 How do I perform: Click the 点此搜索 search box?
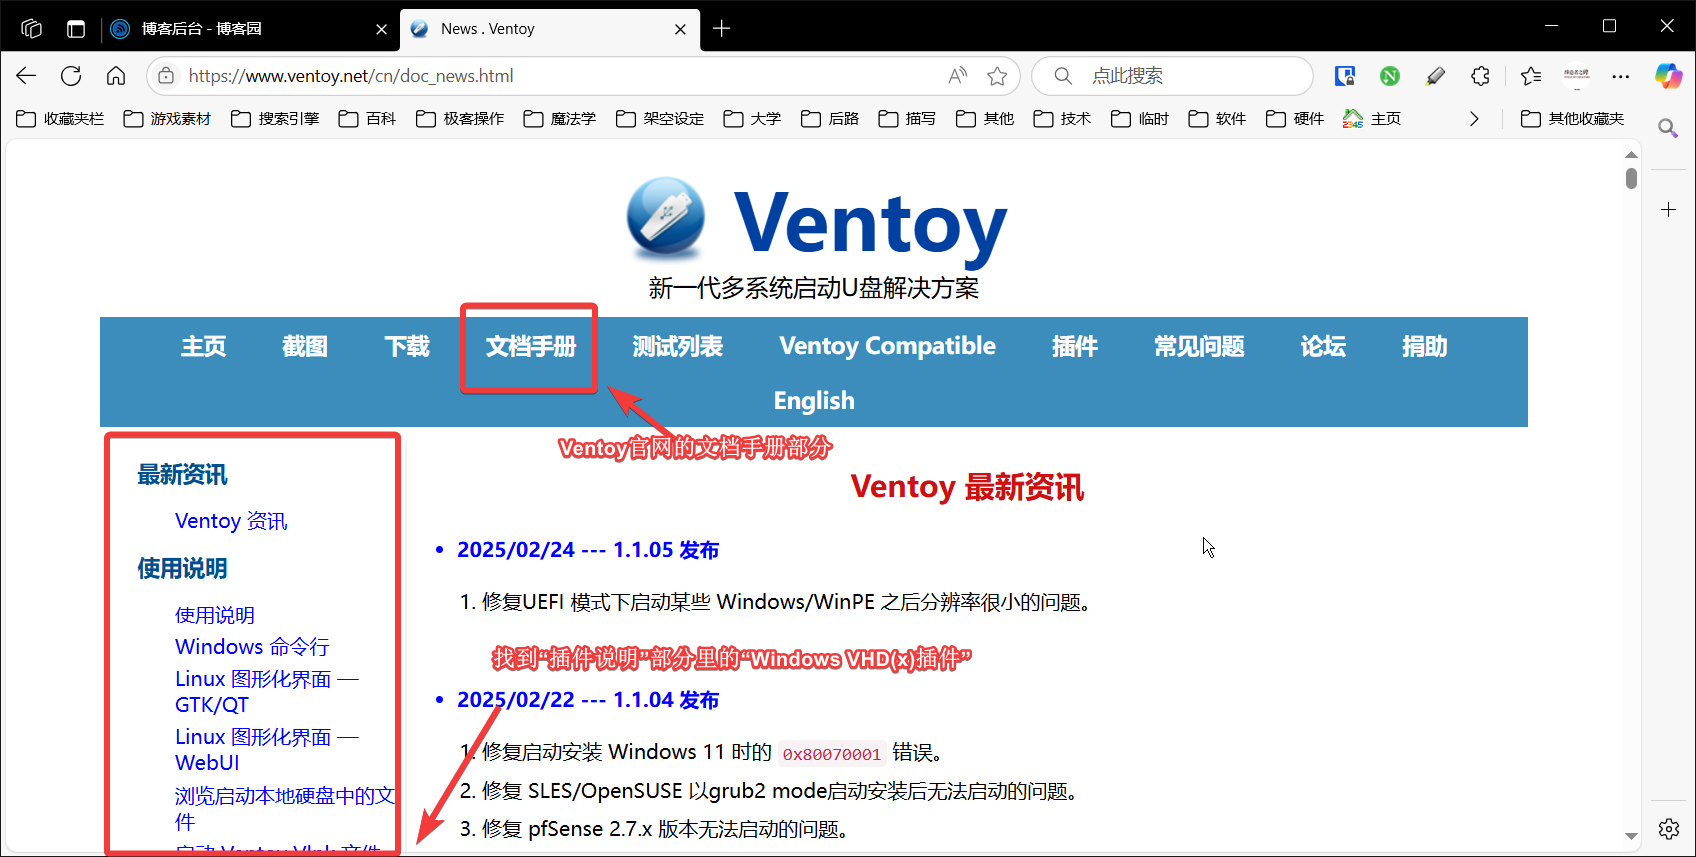click(1180, 76)
